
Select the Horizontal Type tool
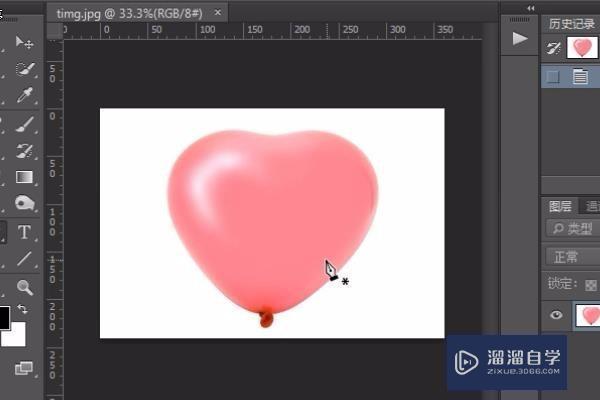pos(24,232)
